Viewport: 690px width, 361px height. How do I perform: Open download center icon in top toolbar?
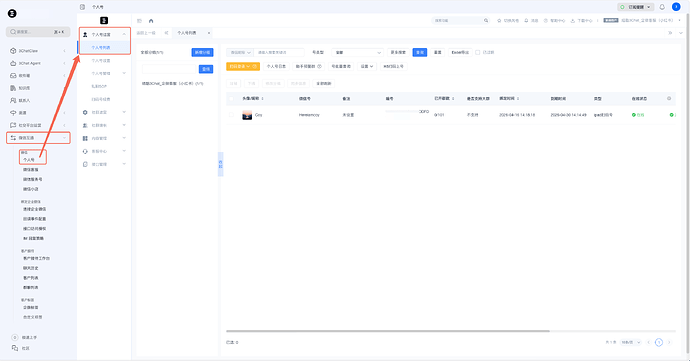(x=573, y=20)
